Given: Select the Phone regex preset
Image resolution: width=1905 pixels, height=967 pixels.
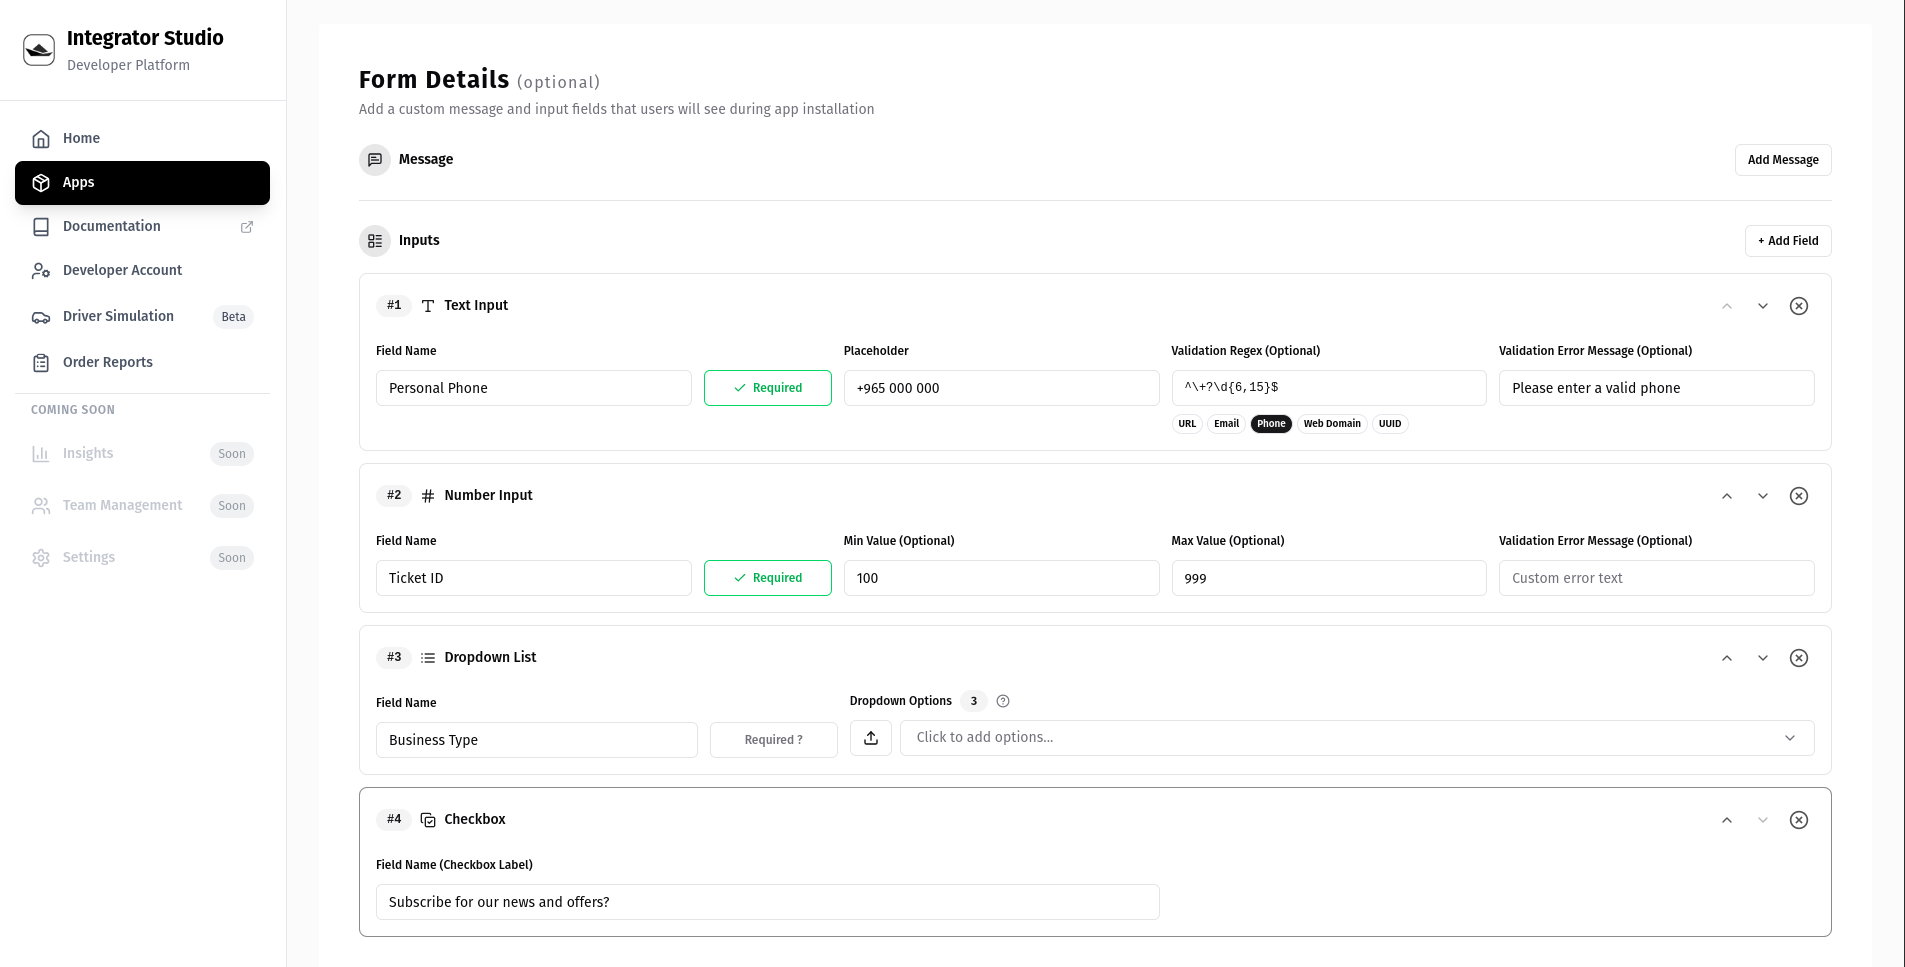Looking at the screenshot, I should tap(1270, 423).
